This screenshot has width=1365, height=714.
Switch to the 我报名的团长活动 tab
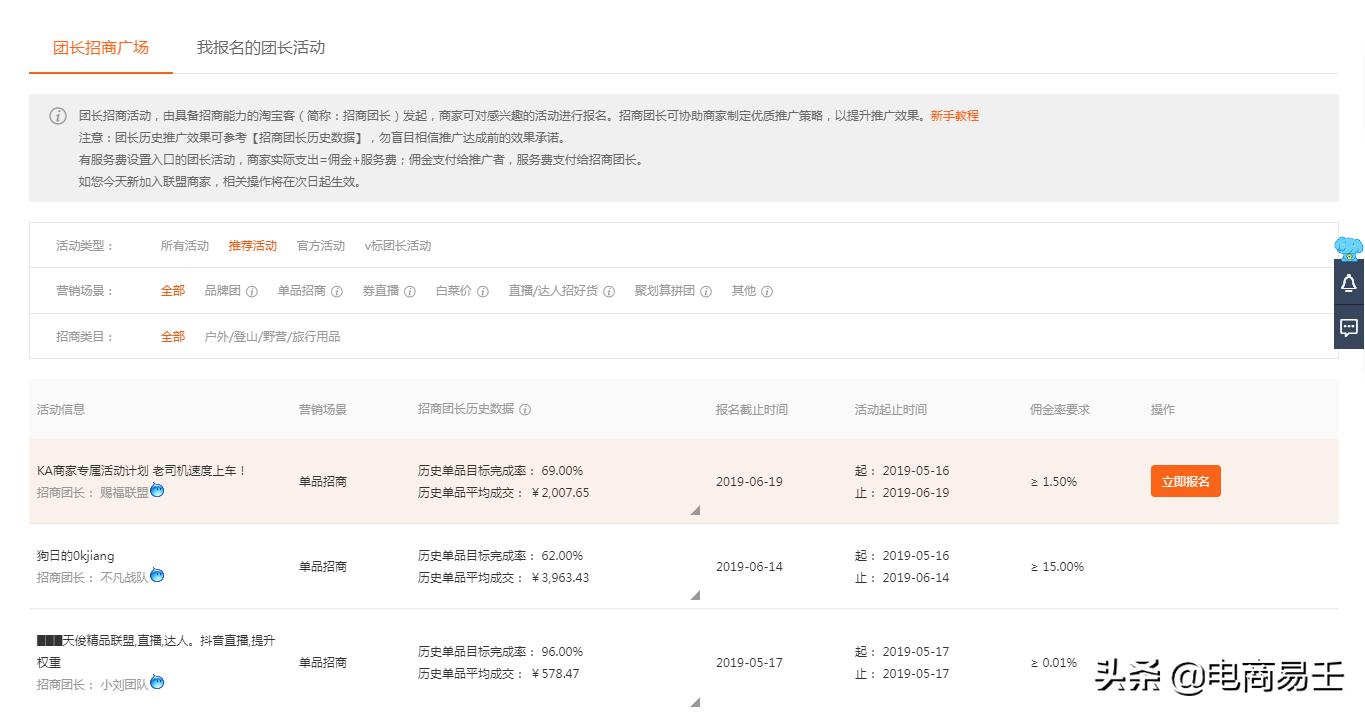pyautogui.click(x=260, y=47)
